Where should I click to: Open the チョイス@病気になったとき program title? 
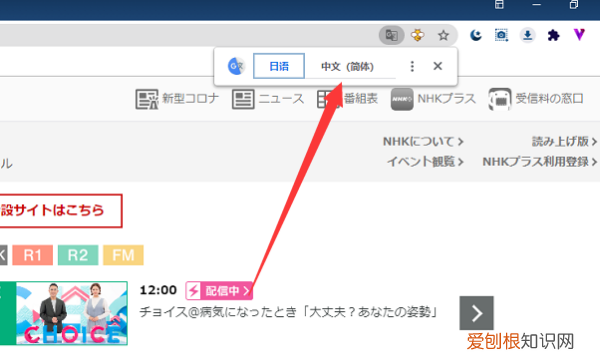(x=289, y=312)
